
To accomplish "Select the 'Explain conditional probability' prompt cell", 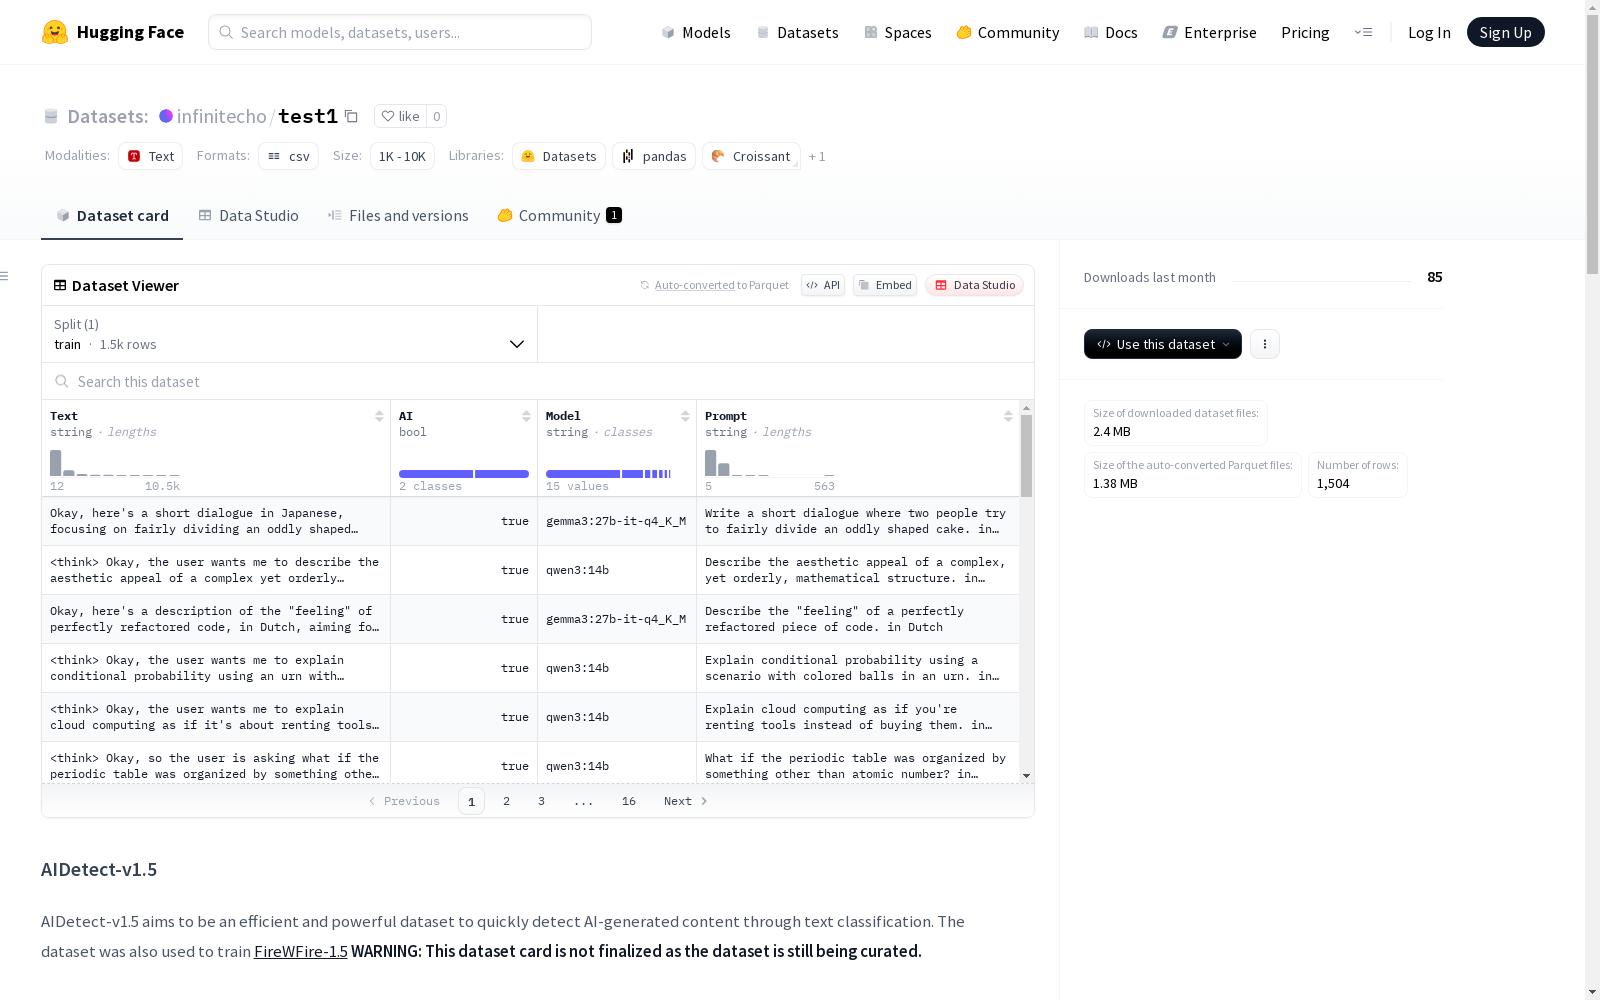I will click(x=858, y=668).
